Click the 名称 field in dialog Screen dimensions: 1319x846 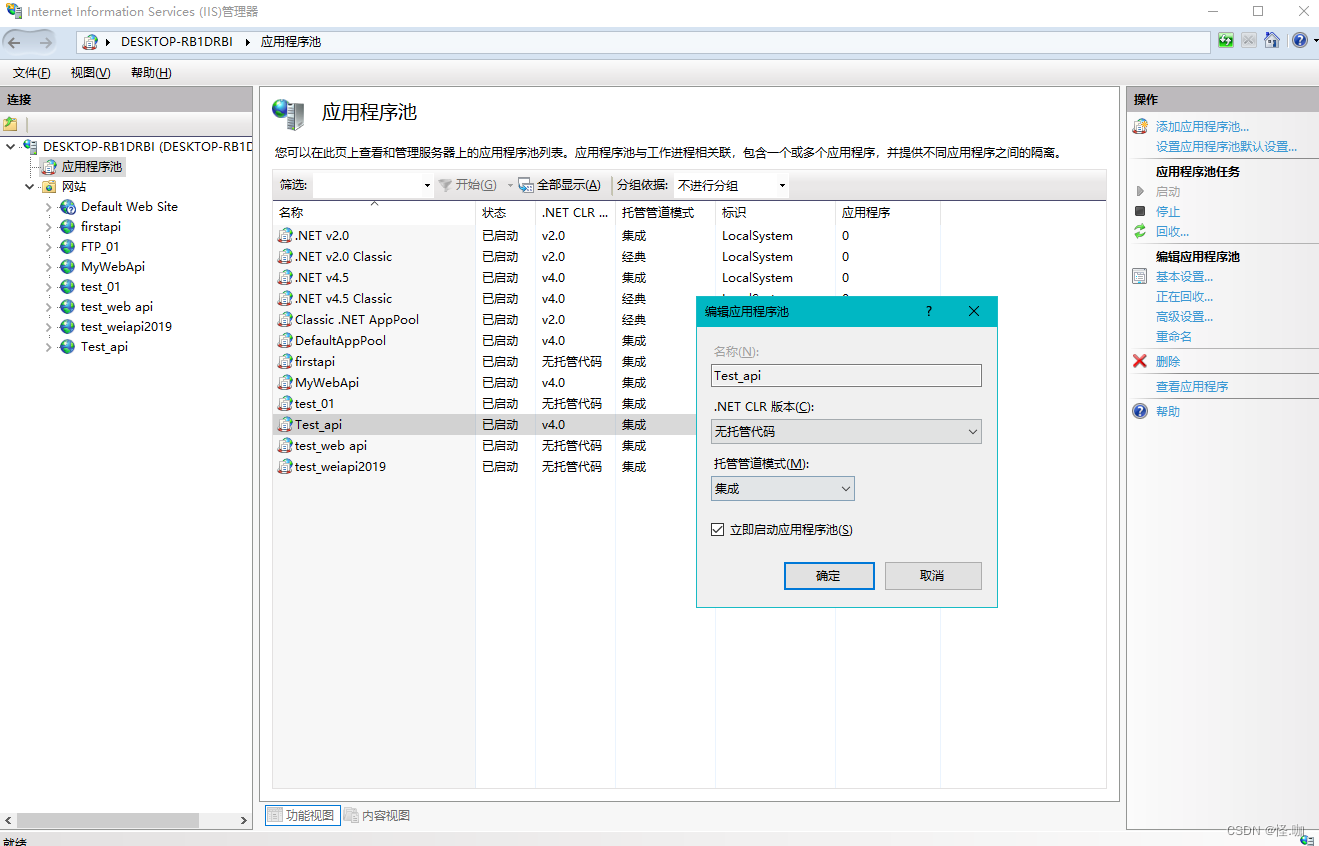[846, 375]
